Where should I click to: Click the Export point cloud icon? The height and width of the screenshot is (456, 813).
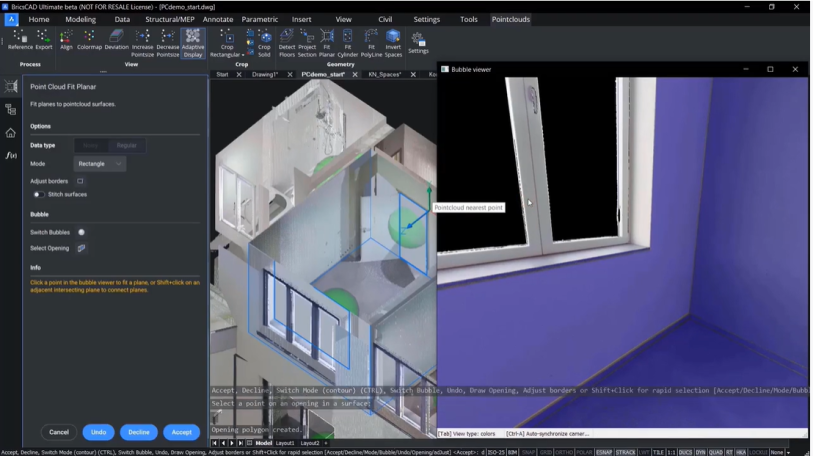[x=44, y=40]
